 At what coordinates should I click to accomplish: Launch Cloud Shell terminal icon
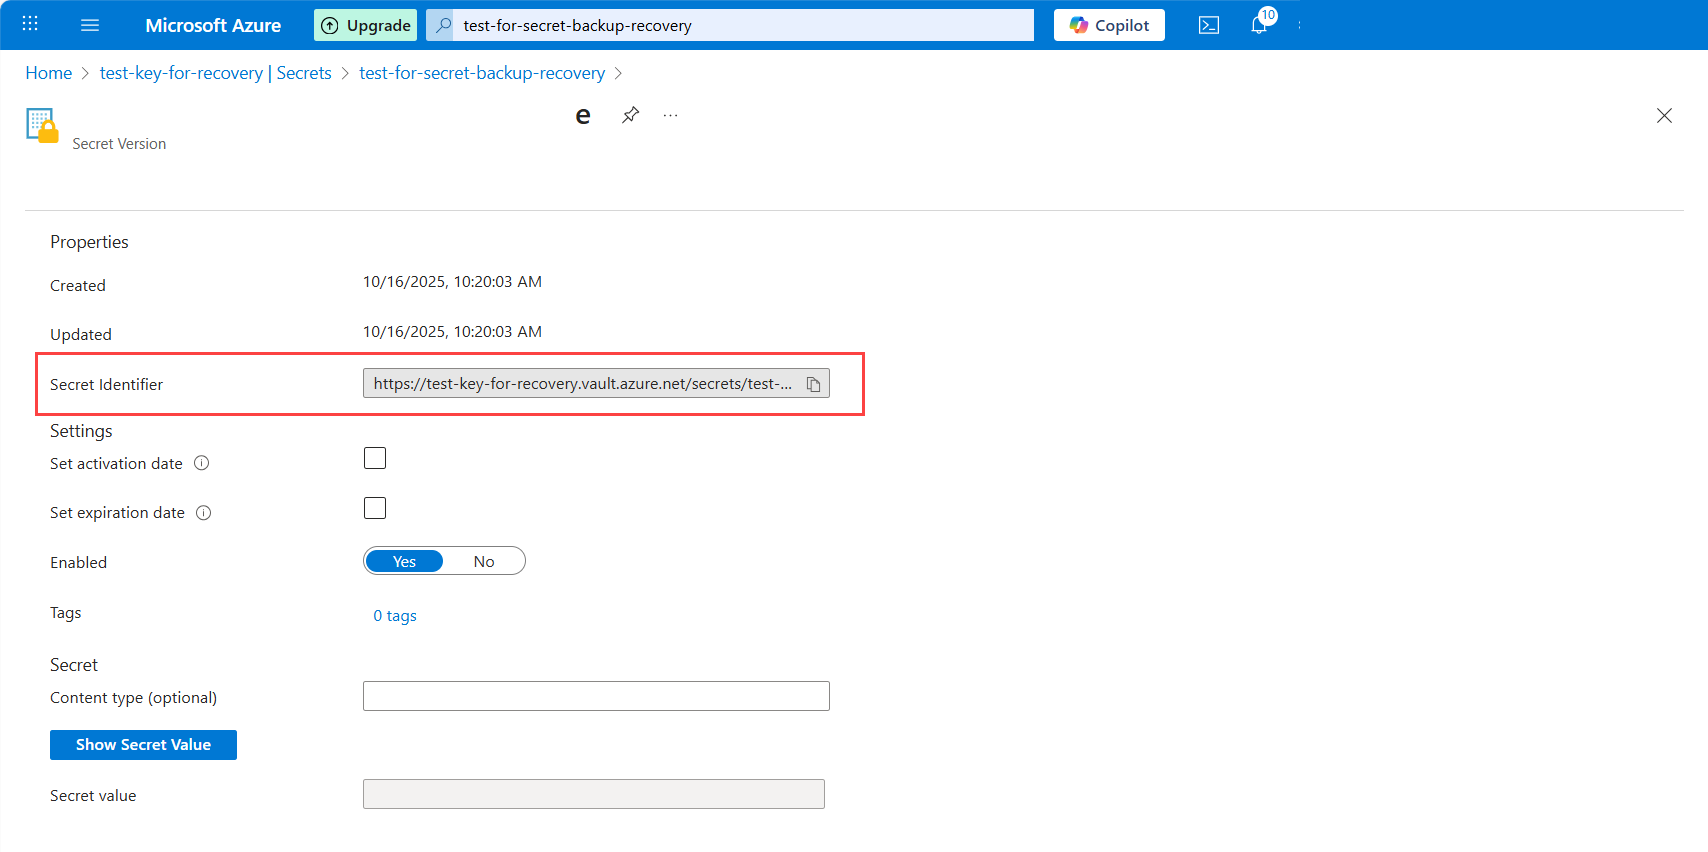coord(1209,25)
